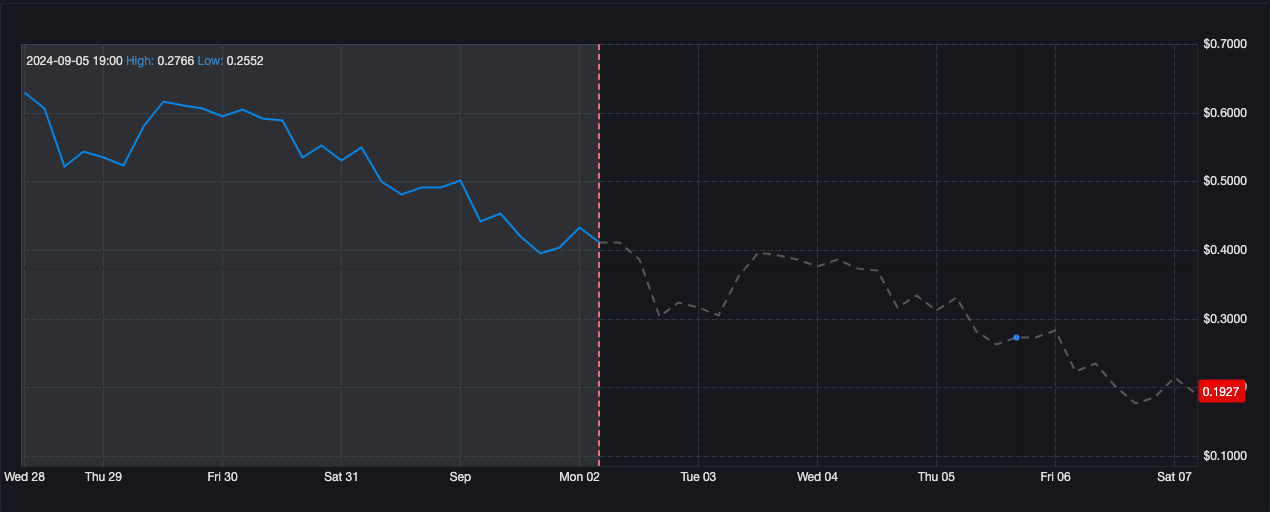Click the $0.7000 price axis label
The image size is (1270, 512).
point(1224,44)
